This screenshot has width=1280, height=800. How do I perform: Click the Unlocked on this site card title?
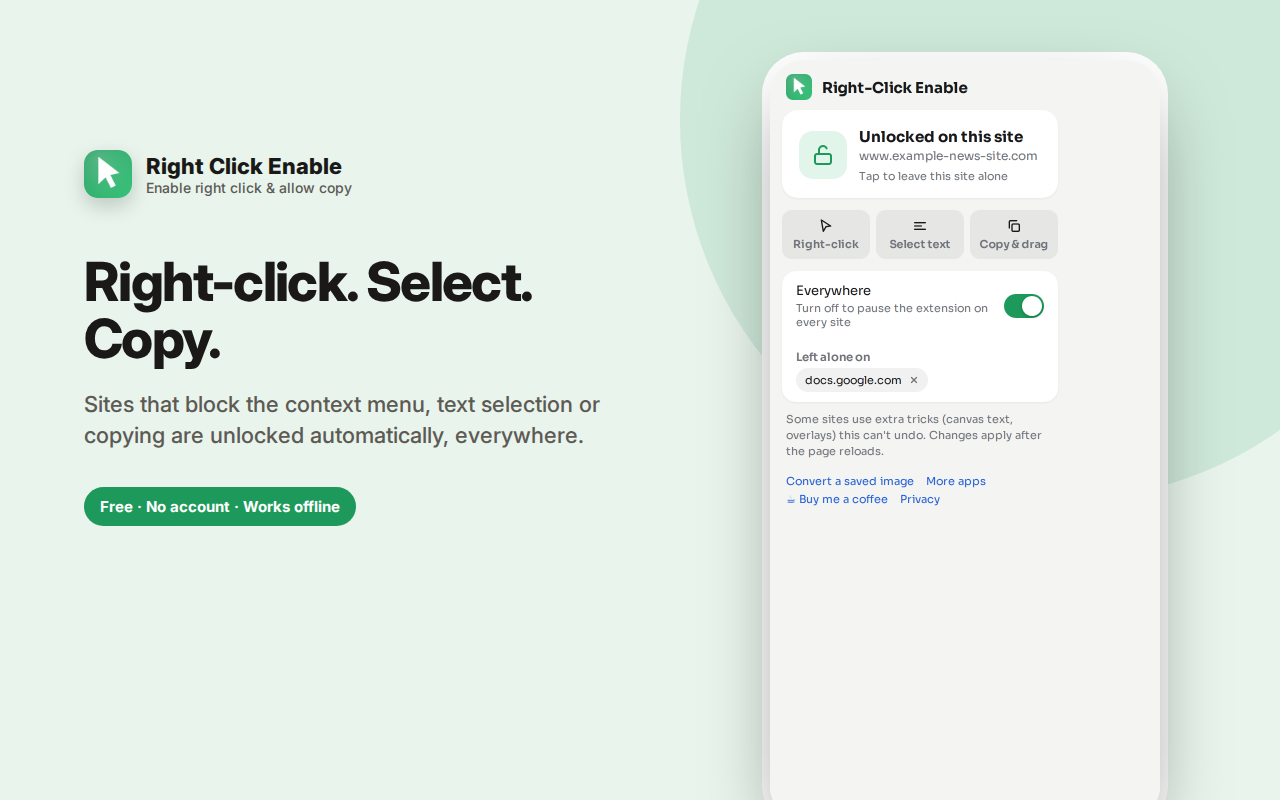pyautogui.click(x=941, y=137)
